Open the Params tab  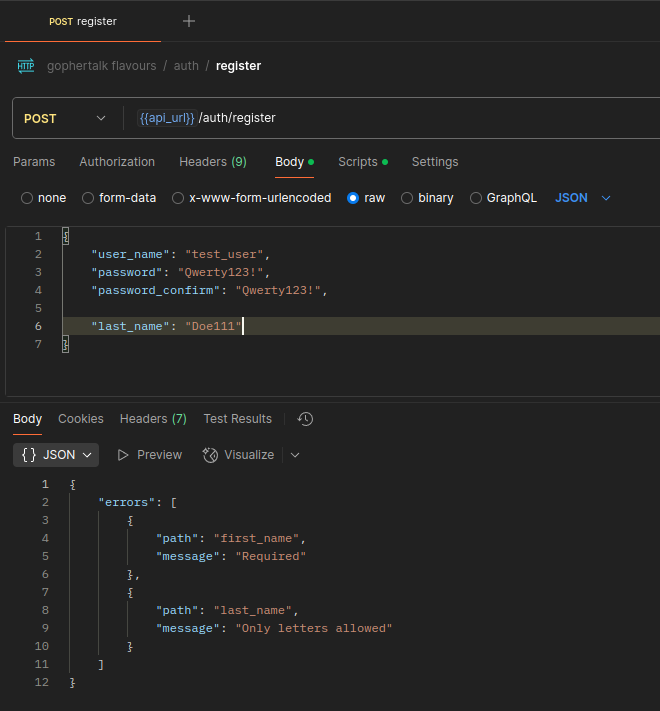coord(34,162)
